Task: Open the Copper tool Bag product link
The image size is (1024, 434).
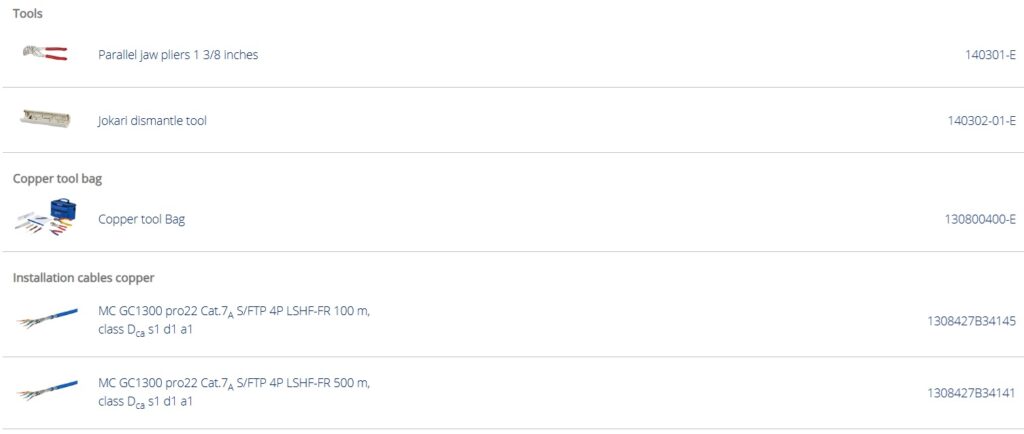Action: (x=141, y=220)
